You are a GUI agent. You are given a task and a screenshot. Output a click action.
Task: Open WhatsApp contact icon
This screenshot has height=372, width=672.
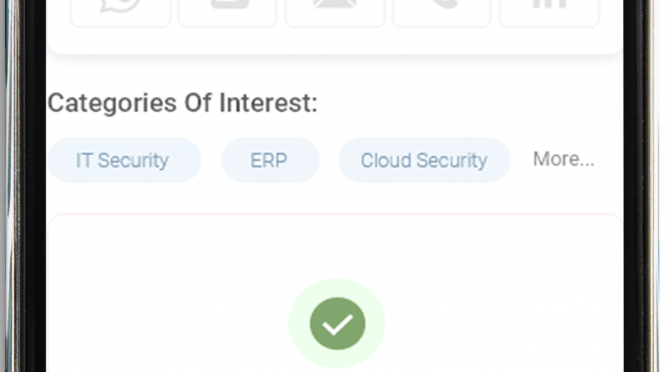coord(120,6)
